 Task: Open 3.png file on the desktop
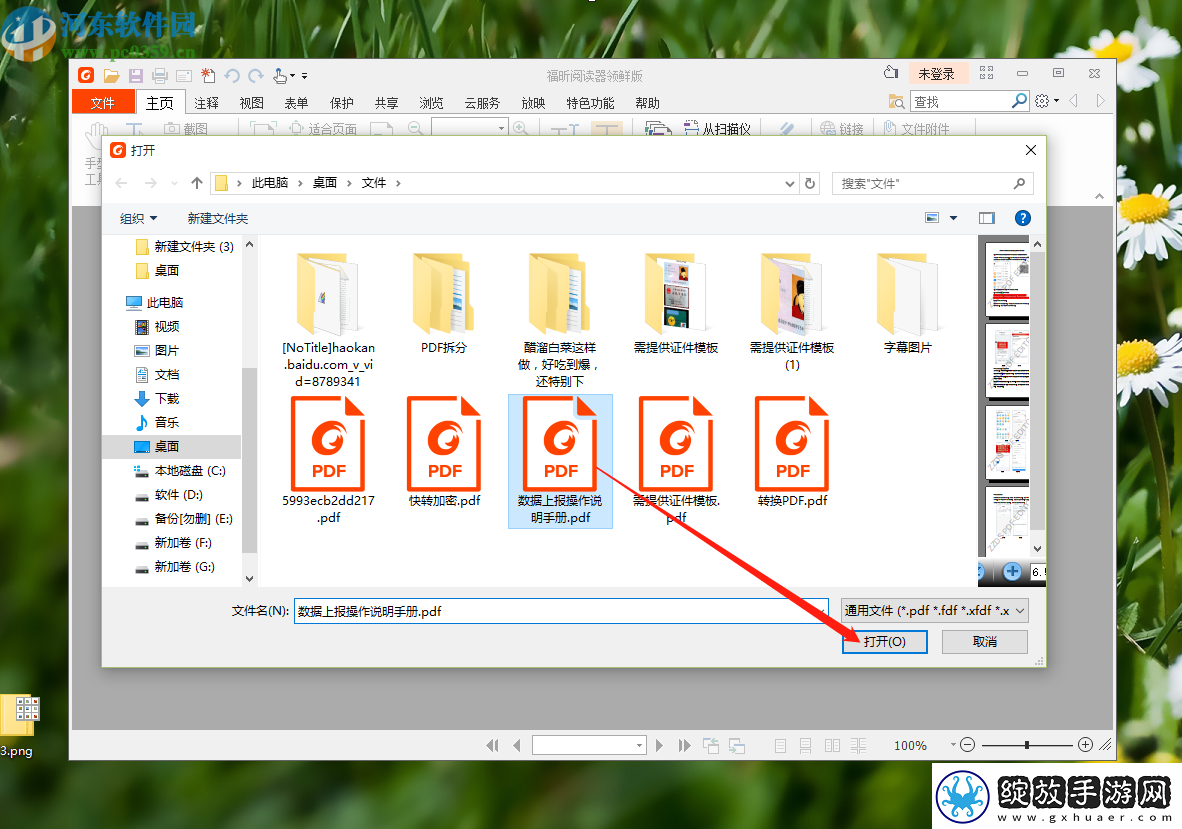19,725
